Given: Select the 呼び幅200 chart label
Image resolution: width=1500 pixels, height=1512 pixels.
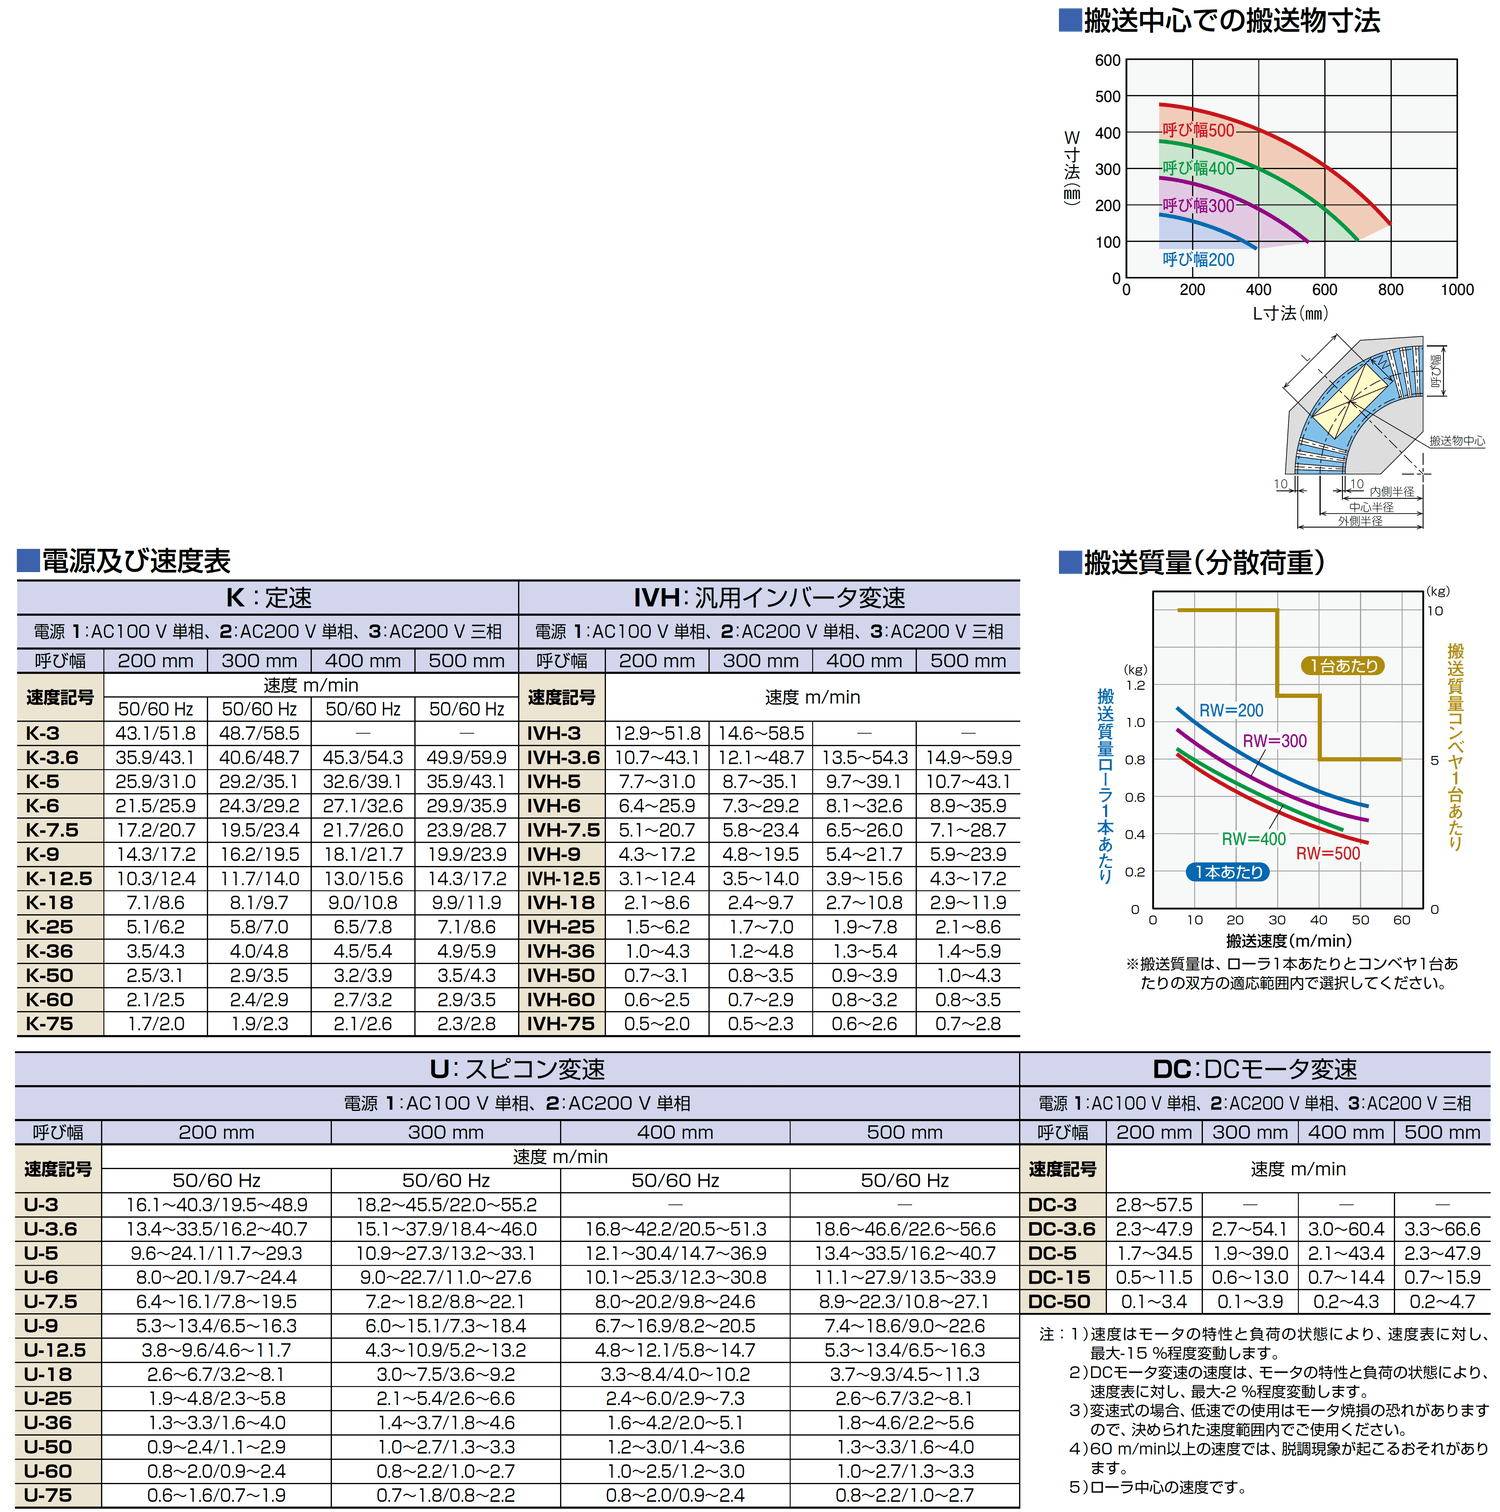Looking at the screenshot, I should (x=1198, y=260).
